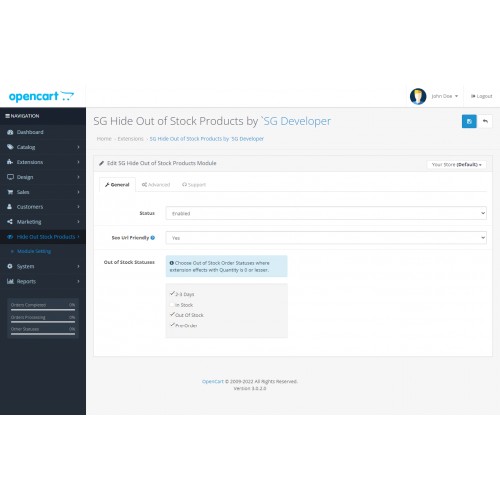The width and height of the screenshot is (500, 500).
Task: Click the Design monitor icon
Action: 10,177
